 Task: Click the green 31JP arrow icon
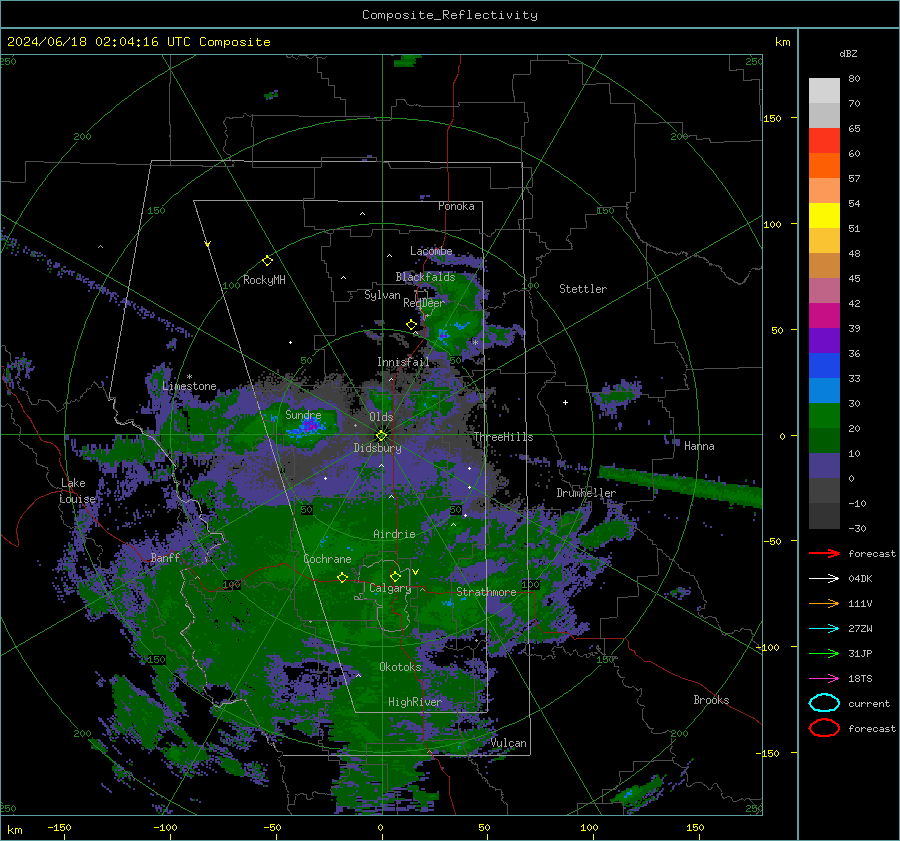tap(824, 653)
